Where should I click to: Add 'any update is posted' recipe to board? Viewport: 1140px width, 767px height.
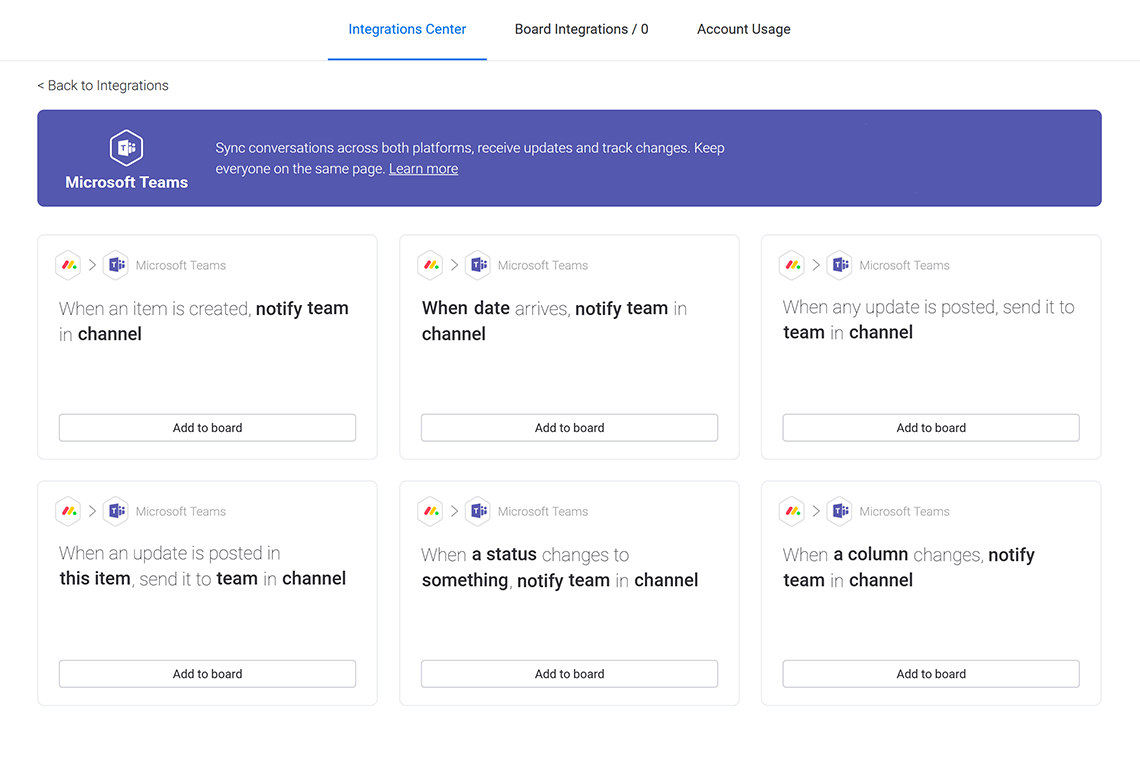[x=930, y=427]
